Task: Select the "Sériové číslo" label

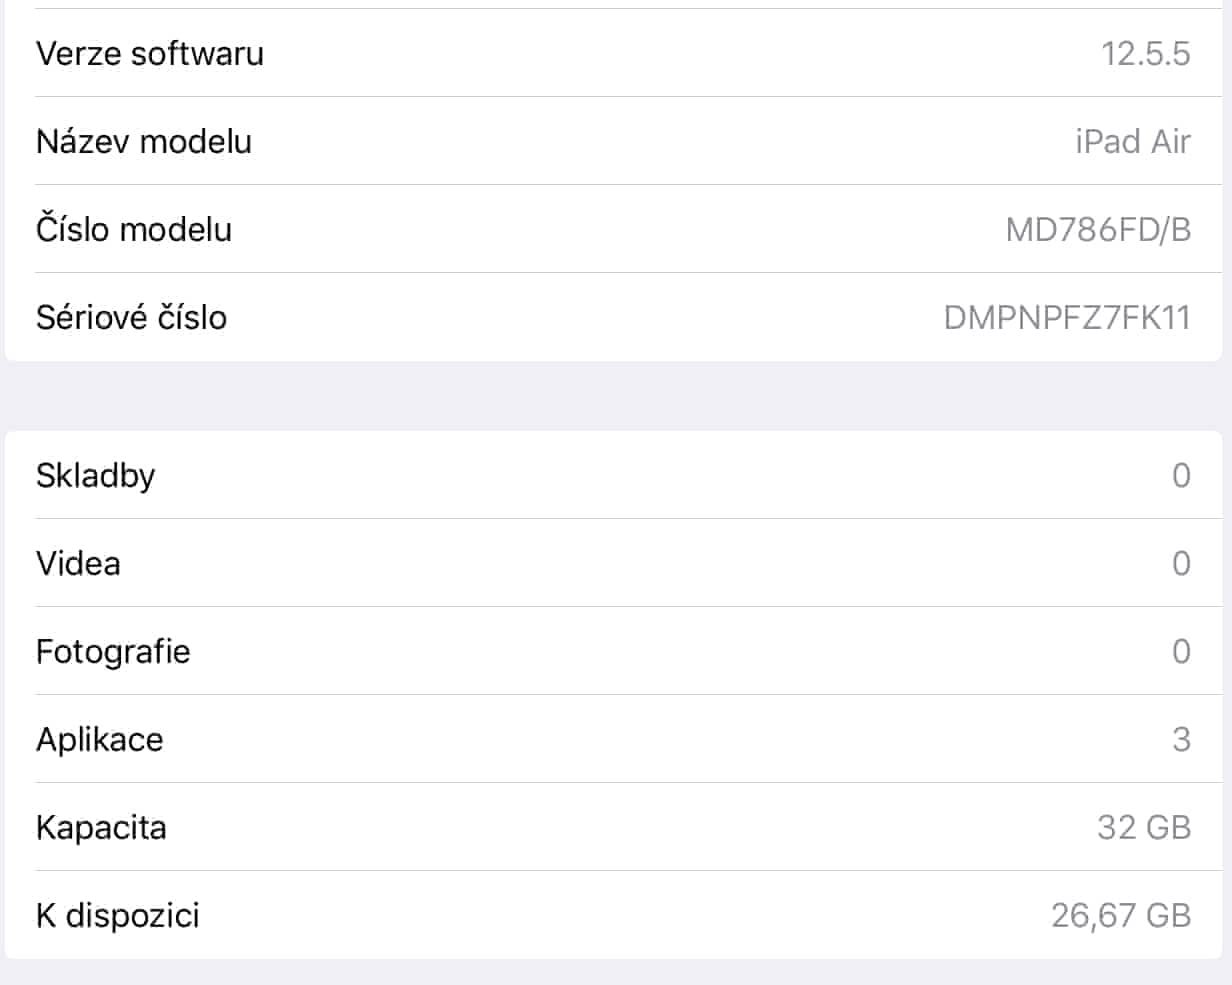Action: pyautogui.click(x=132, y=317)
